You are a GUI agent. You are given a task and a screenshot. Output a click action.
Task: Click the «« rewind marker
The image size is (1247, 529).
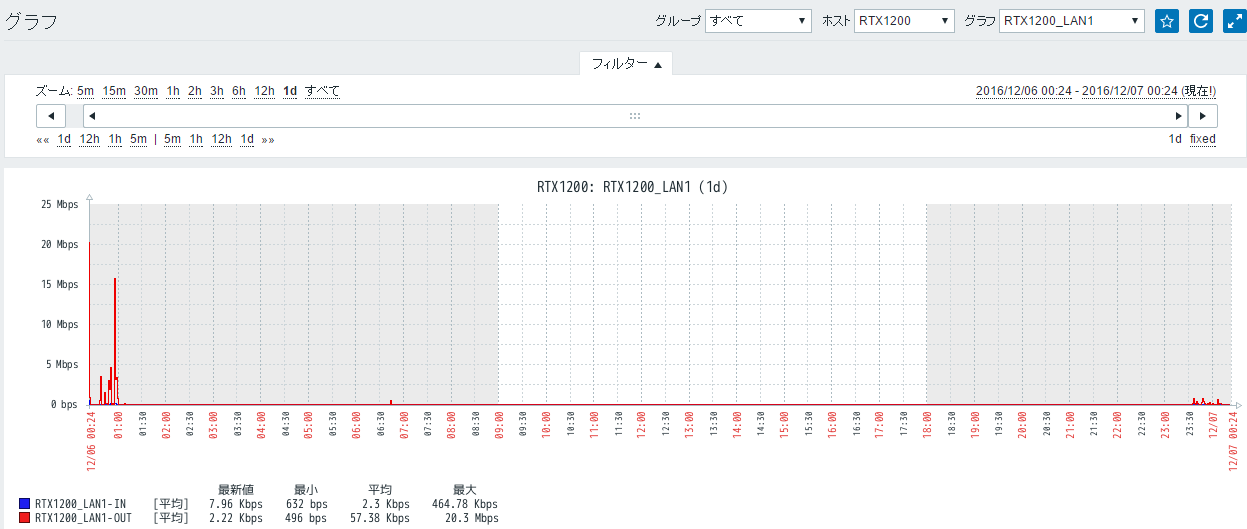(x=42, y=140)
